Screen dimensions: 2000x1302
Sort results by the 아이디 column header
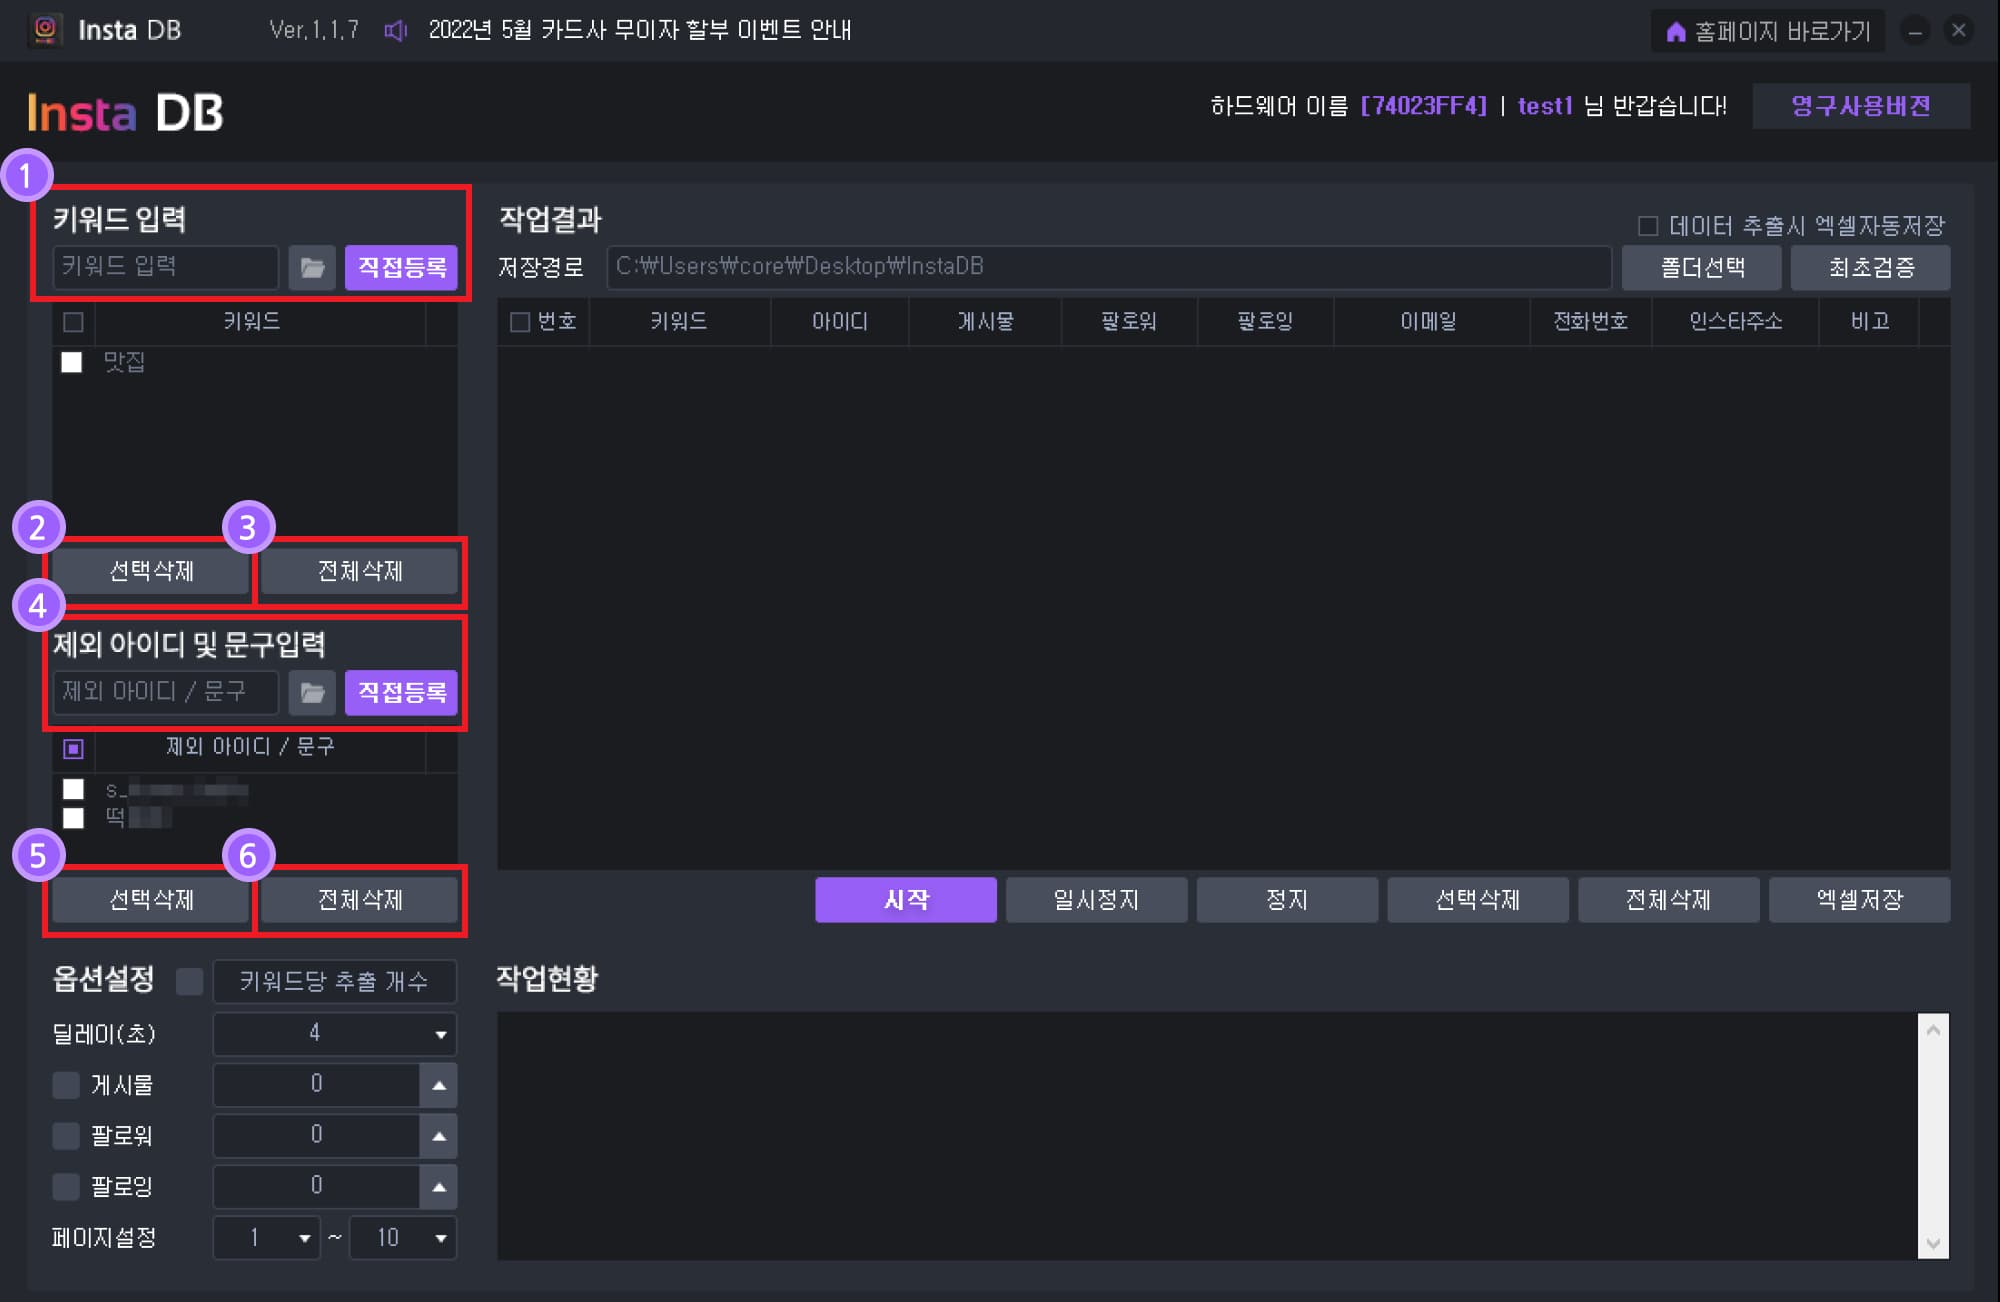coord(840,322)
